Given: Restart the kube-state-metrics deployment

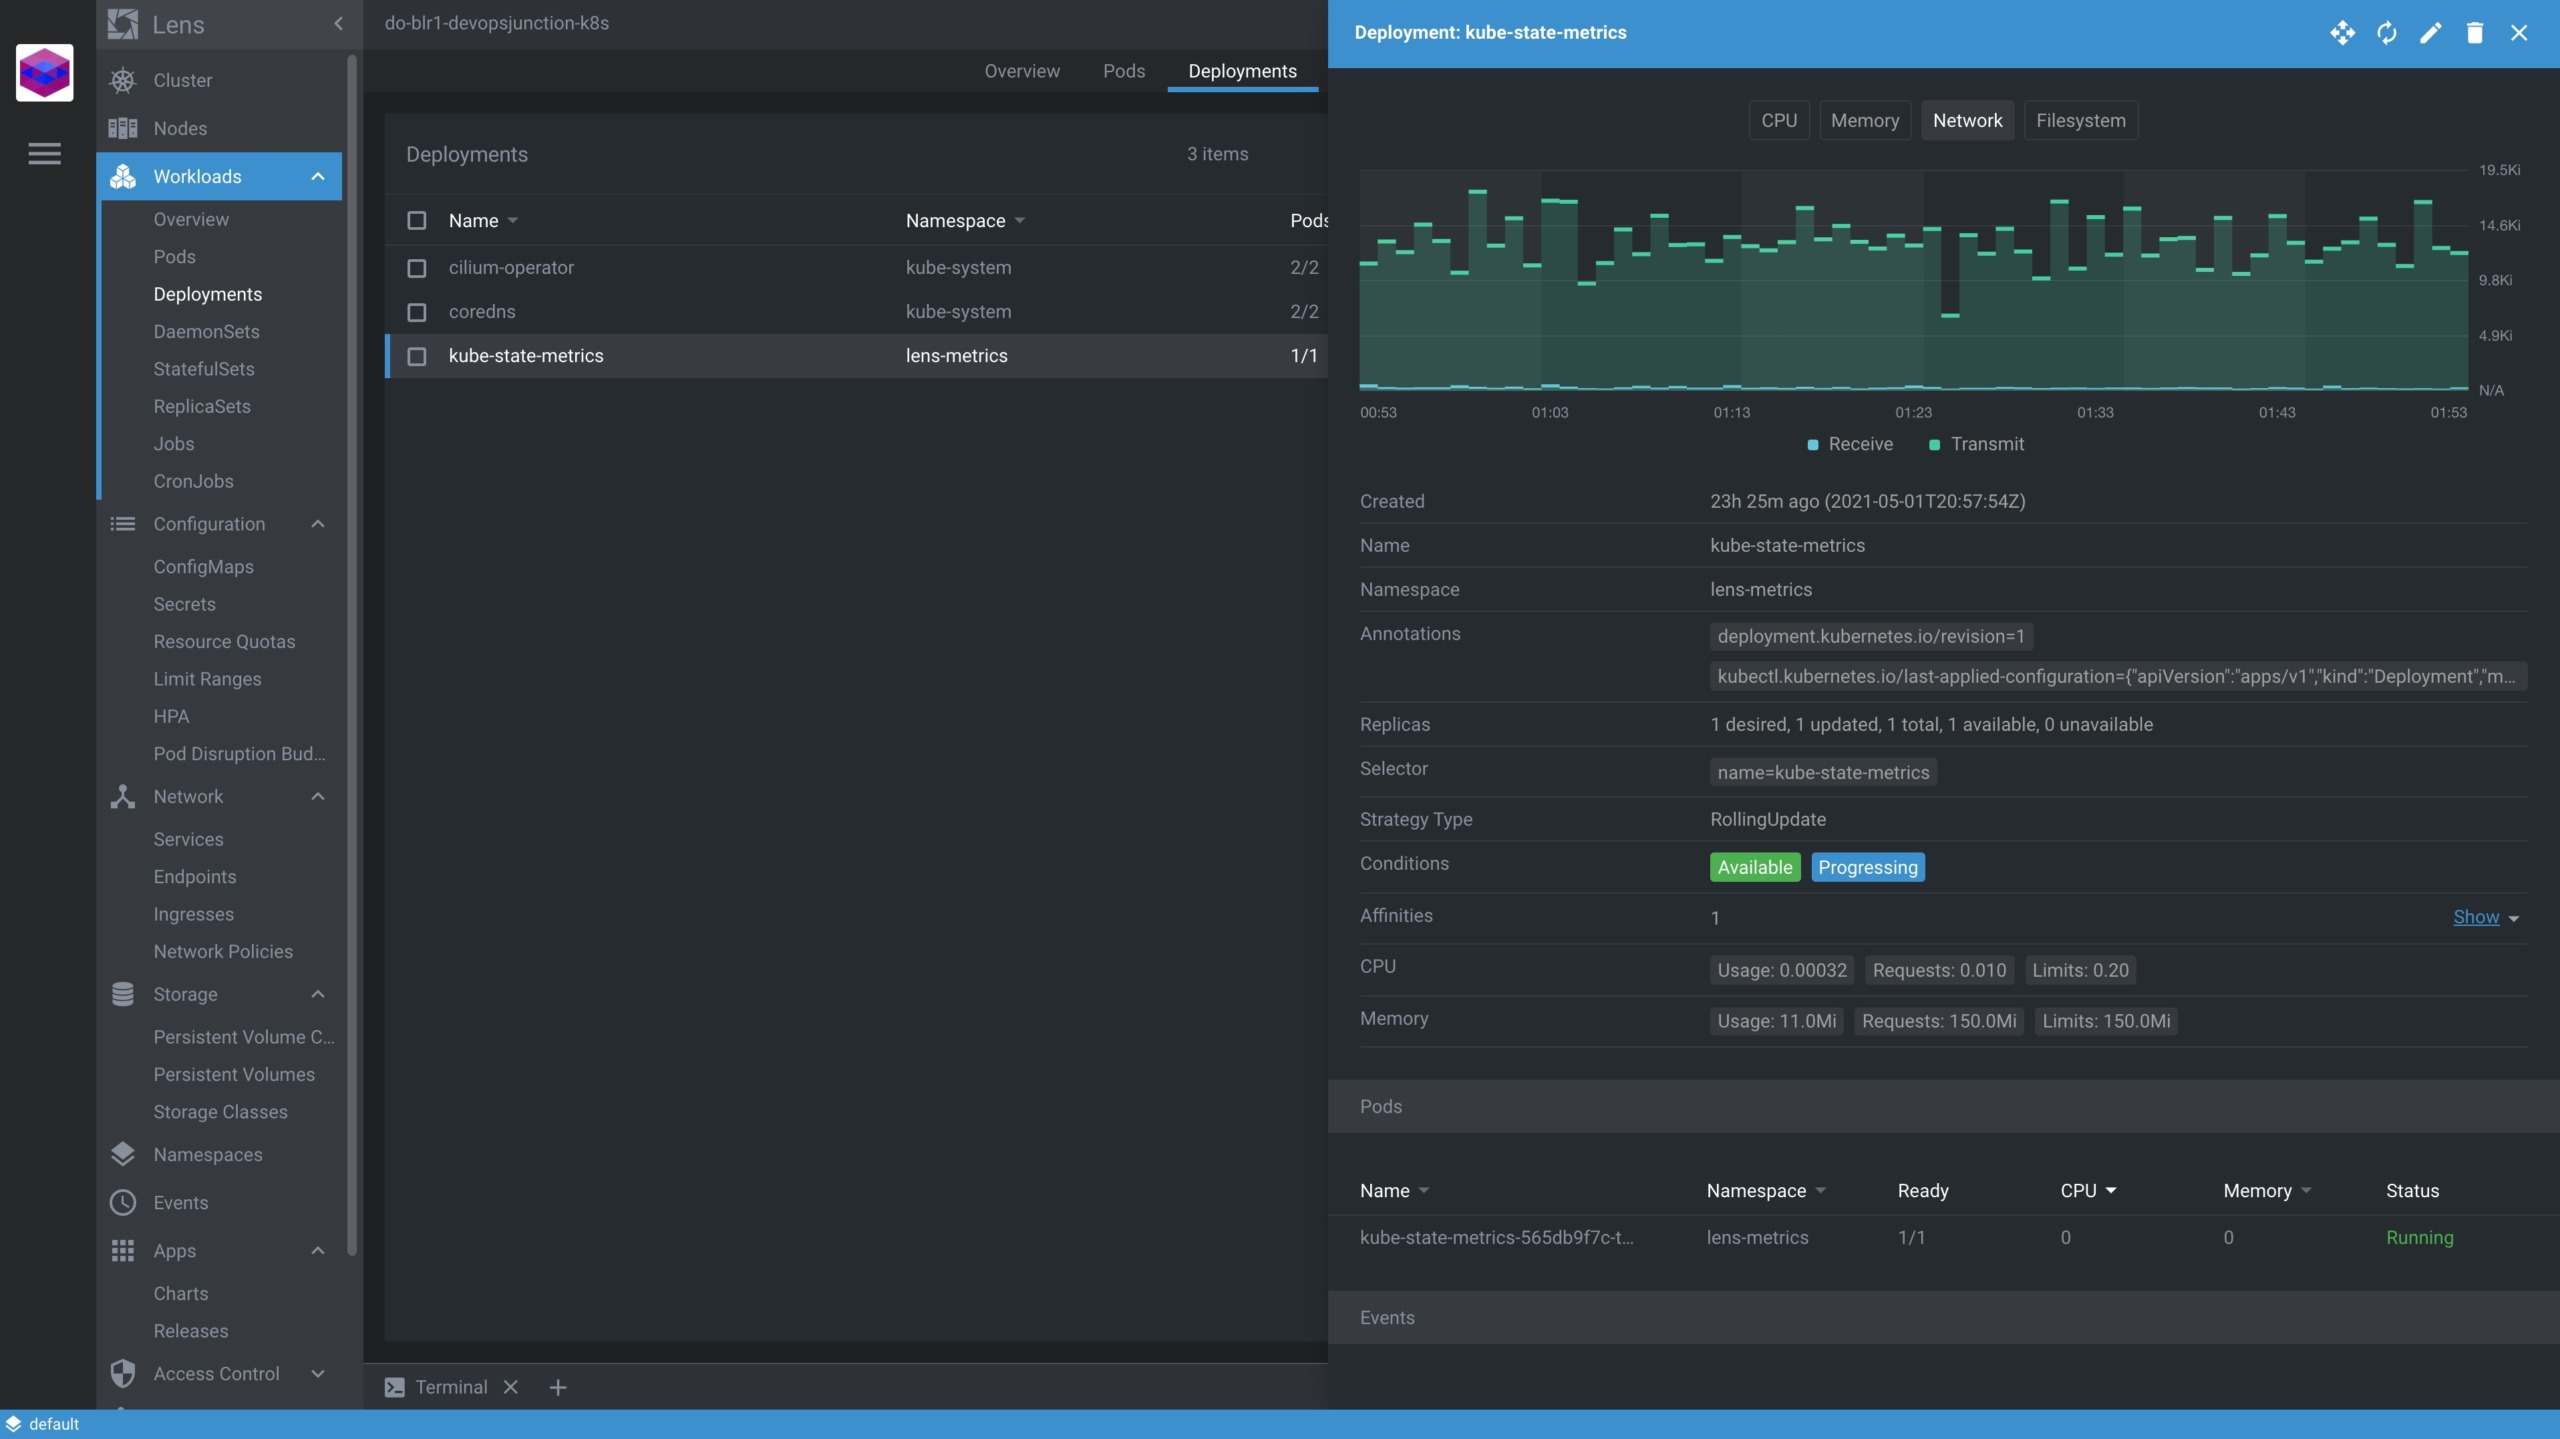Looking at the screenshot, I should [2386, 33].
